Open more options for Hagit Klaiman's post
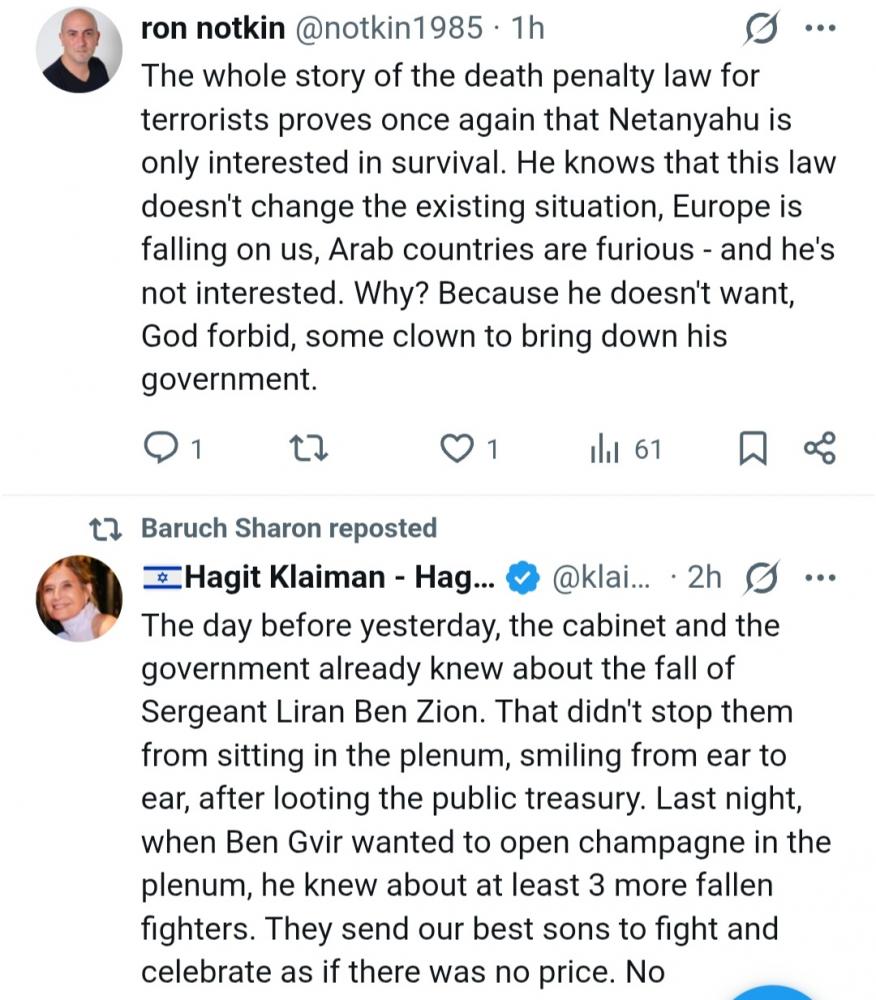Viewport: 876px width, 1000px height. point(820,577)
